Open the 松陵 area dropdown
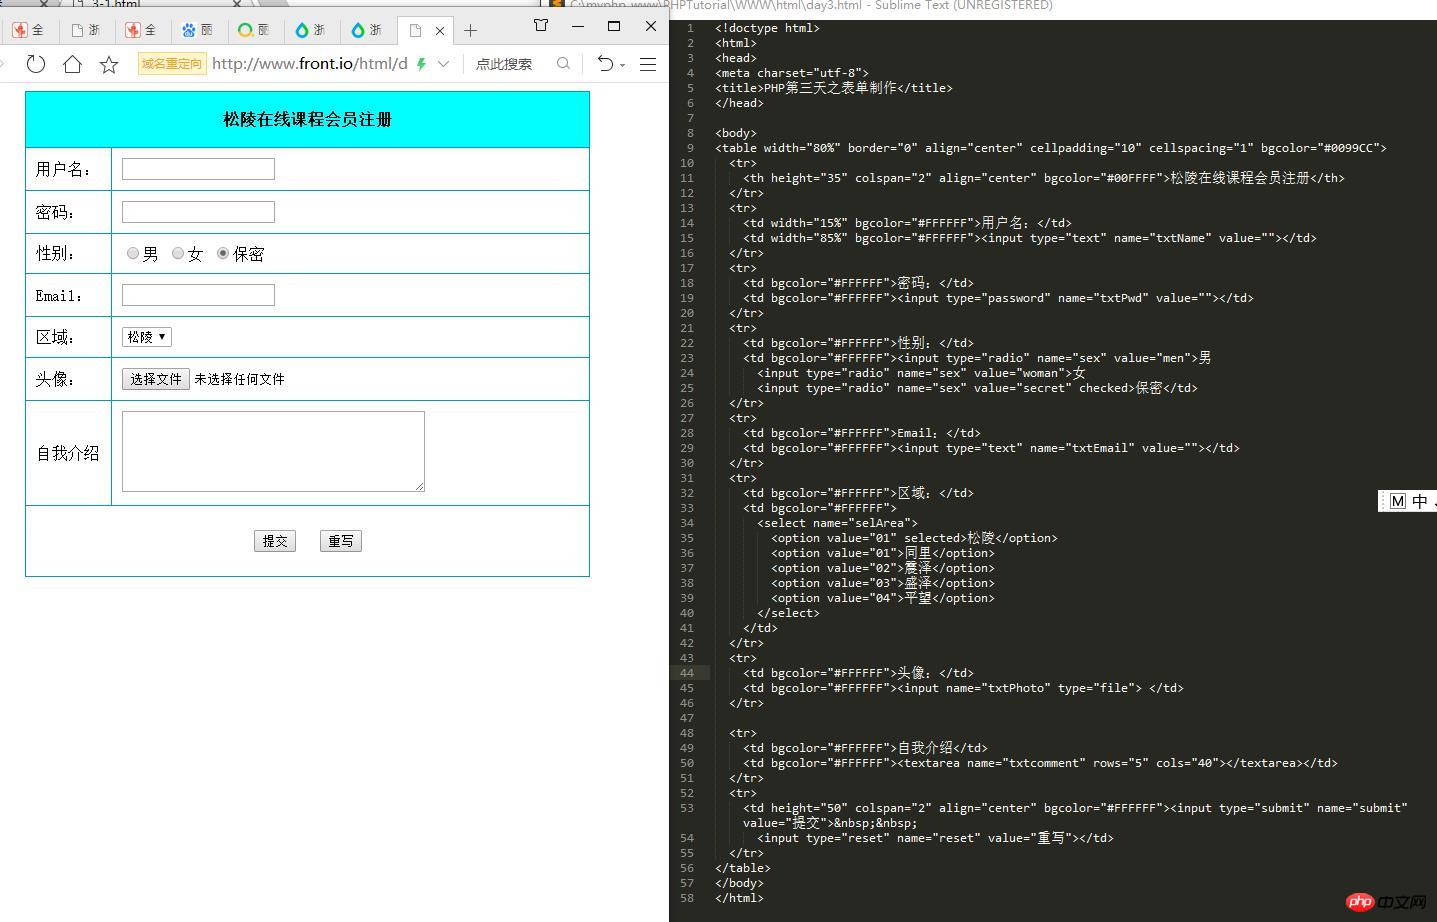This screenshot has width=1437, height=922. tap(147, 337)
